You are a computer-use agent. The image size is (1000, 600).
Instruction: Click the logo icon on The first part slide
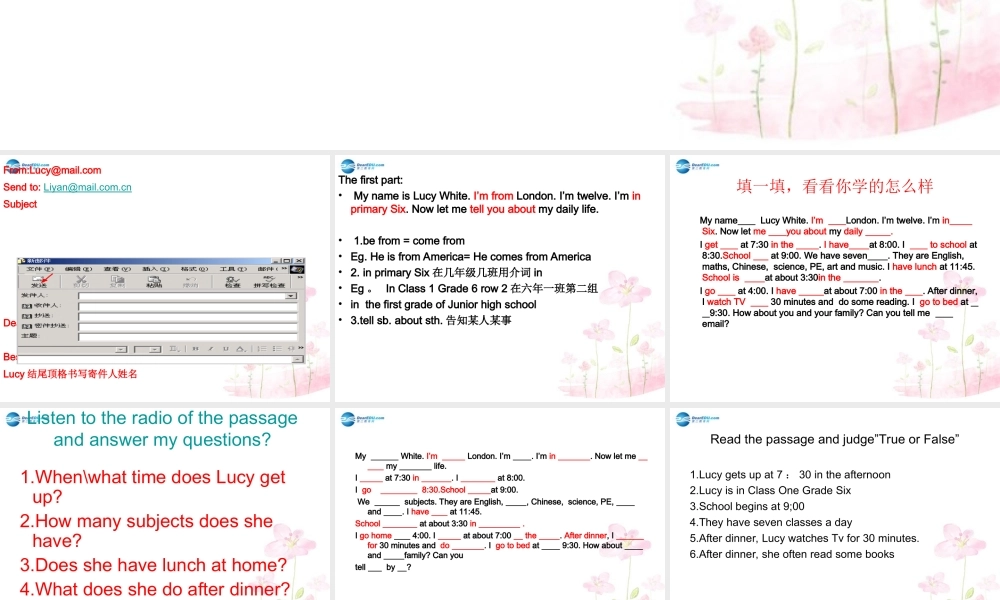click(362, 166)
